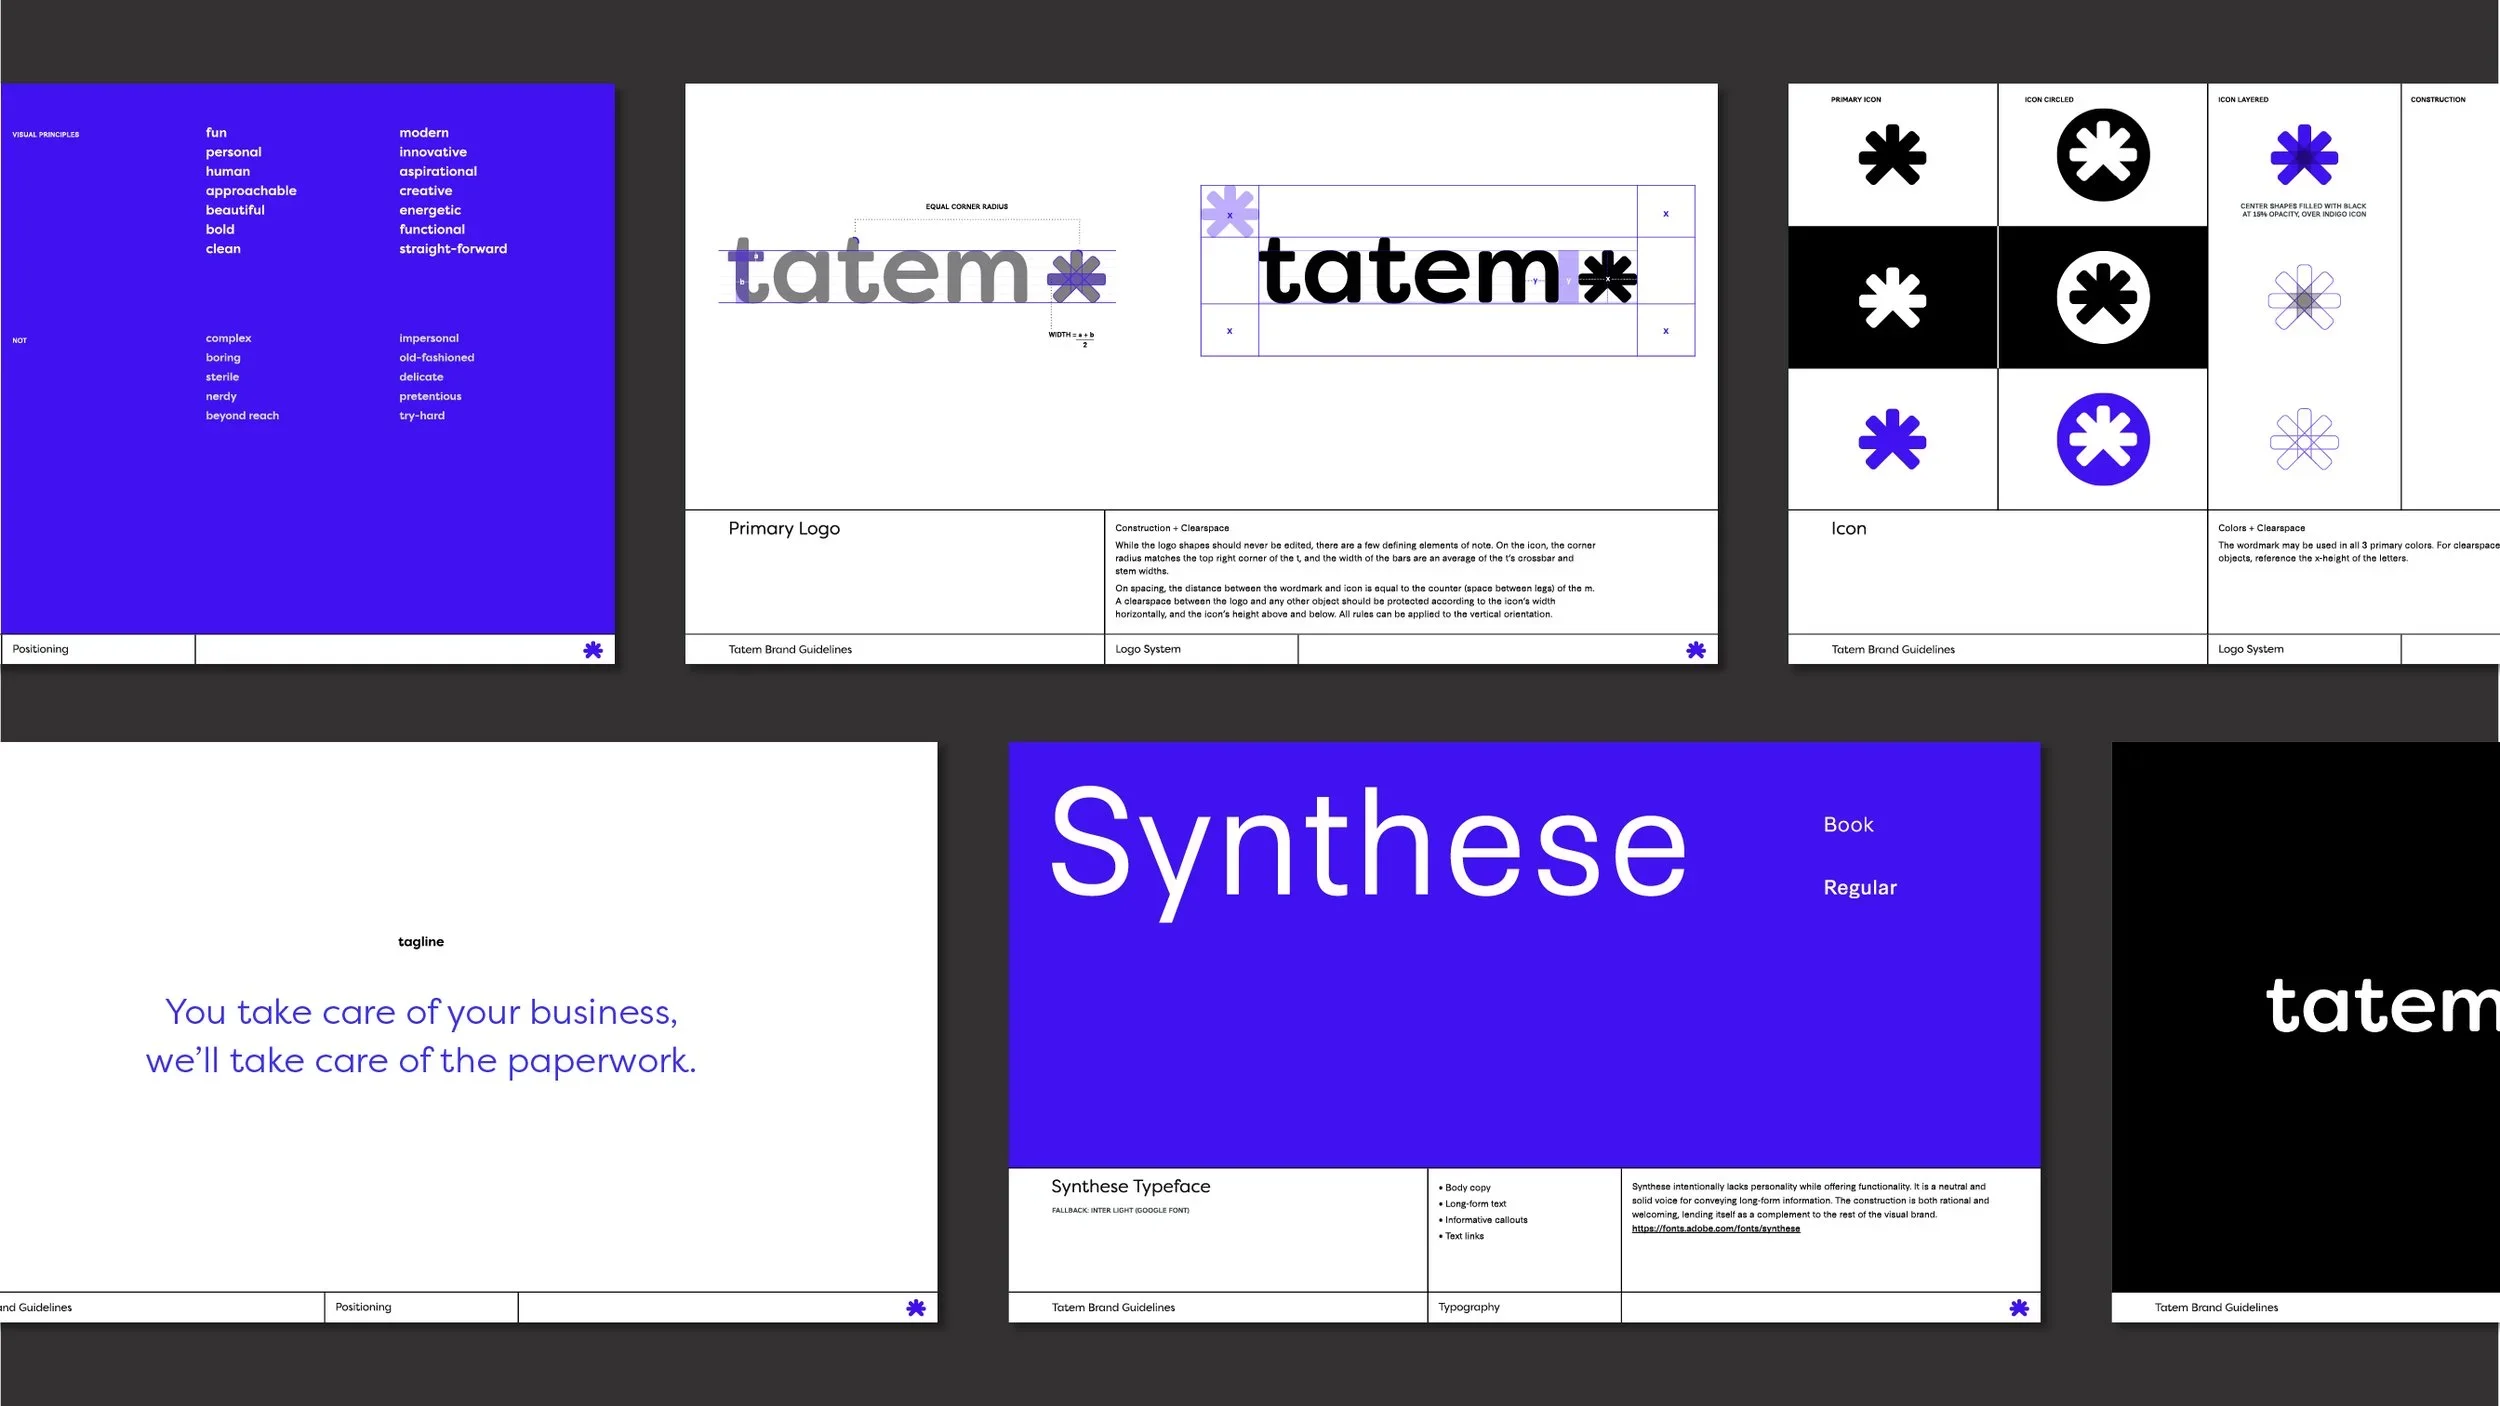Viewport: 2500px width, 1406px height.
Task: Click the Regular font weight label
Action: click(x=1860, y=888)
